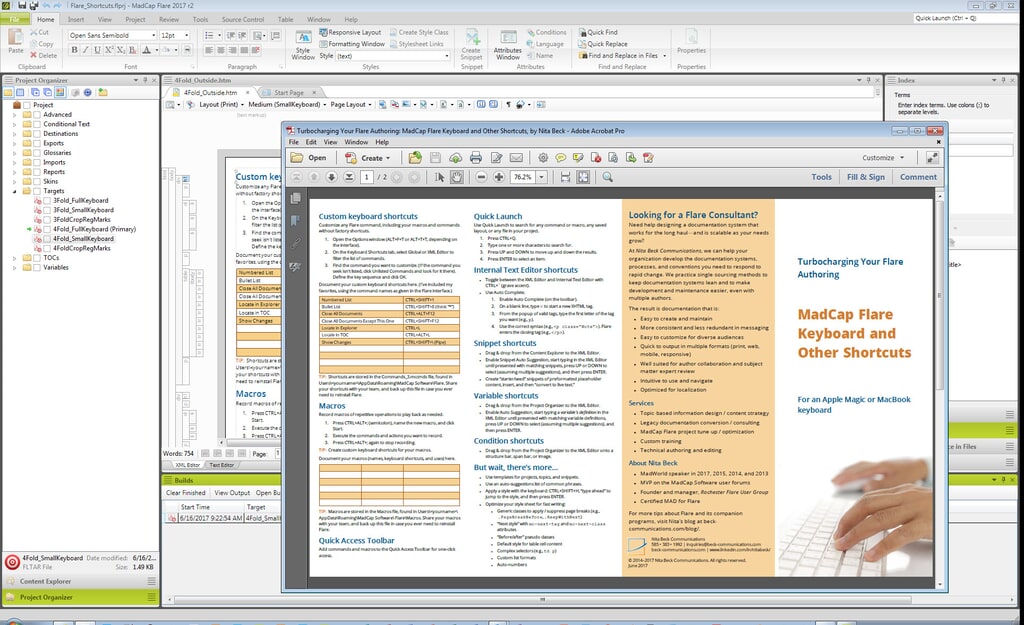Open the 12pt font size dropdown
This screenshot has width=1024, height=625.
point(187,35)
